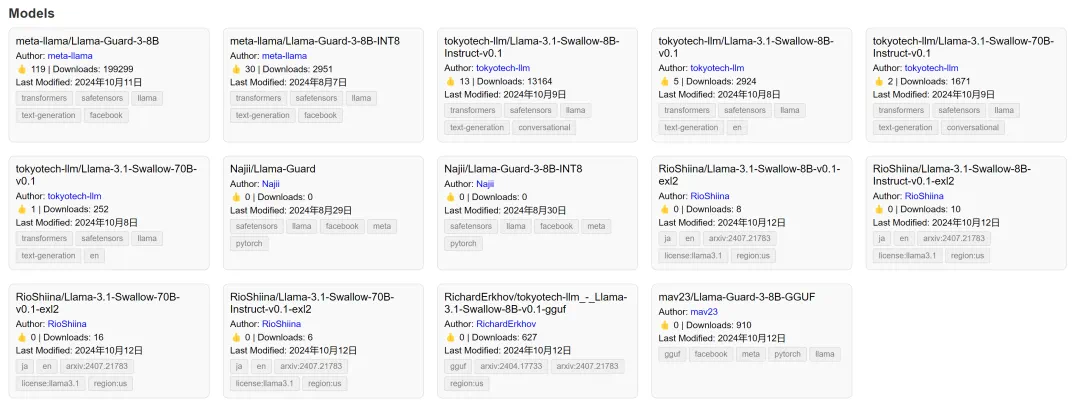The image size is (1080, 418).
Task: Click the thumbs-up icon on the RichardErkhov model card
Action: point(450,337)
